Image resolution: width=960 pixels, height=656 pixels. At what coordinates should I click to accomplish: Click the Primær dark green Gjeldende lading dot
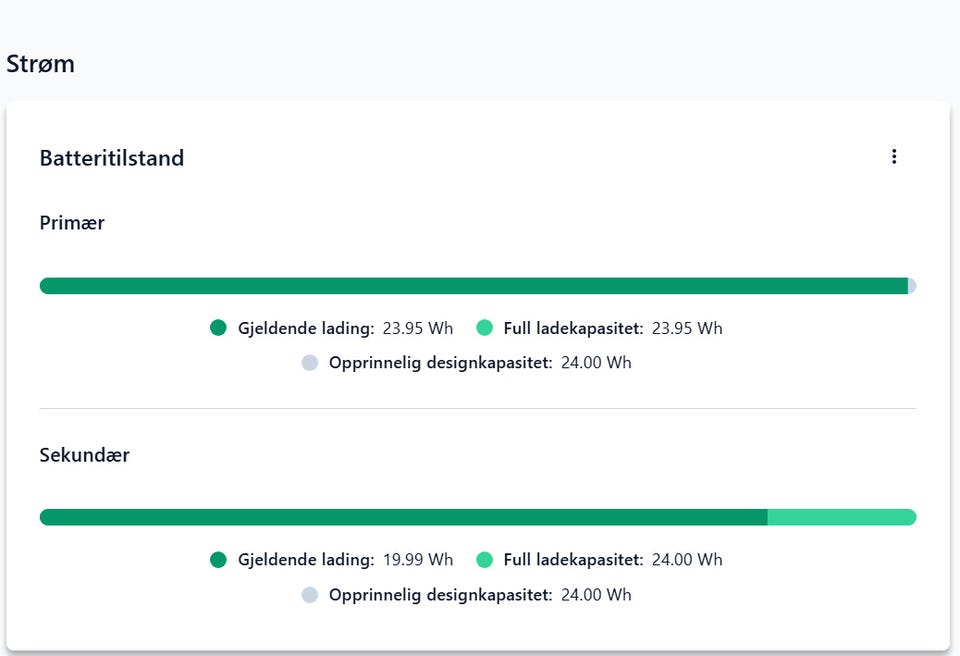218,328
